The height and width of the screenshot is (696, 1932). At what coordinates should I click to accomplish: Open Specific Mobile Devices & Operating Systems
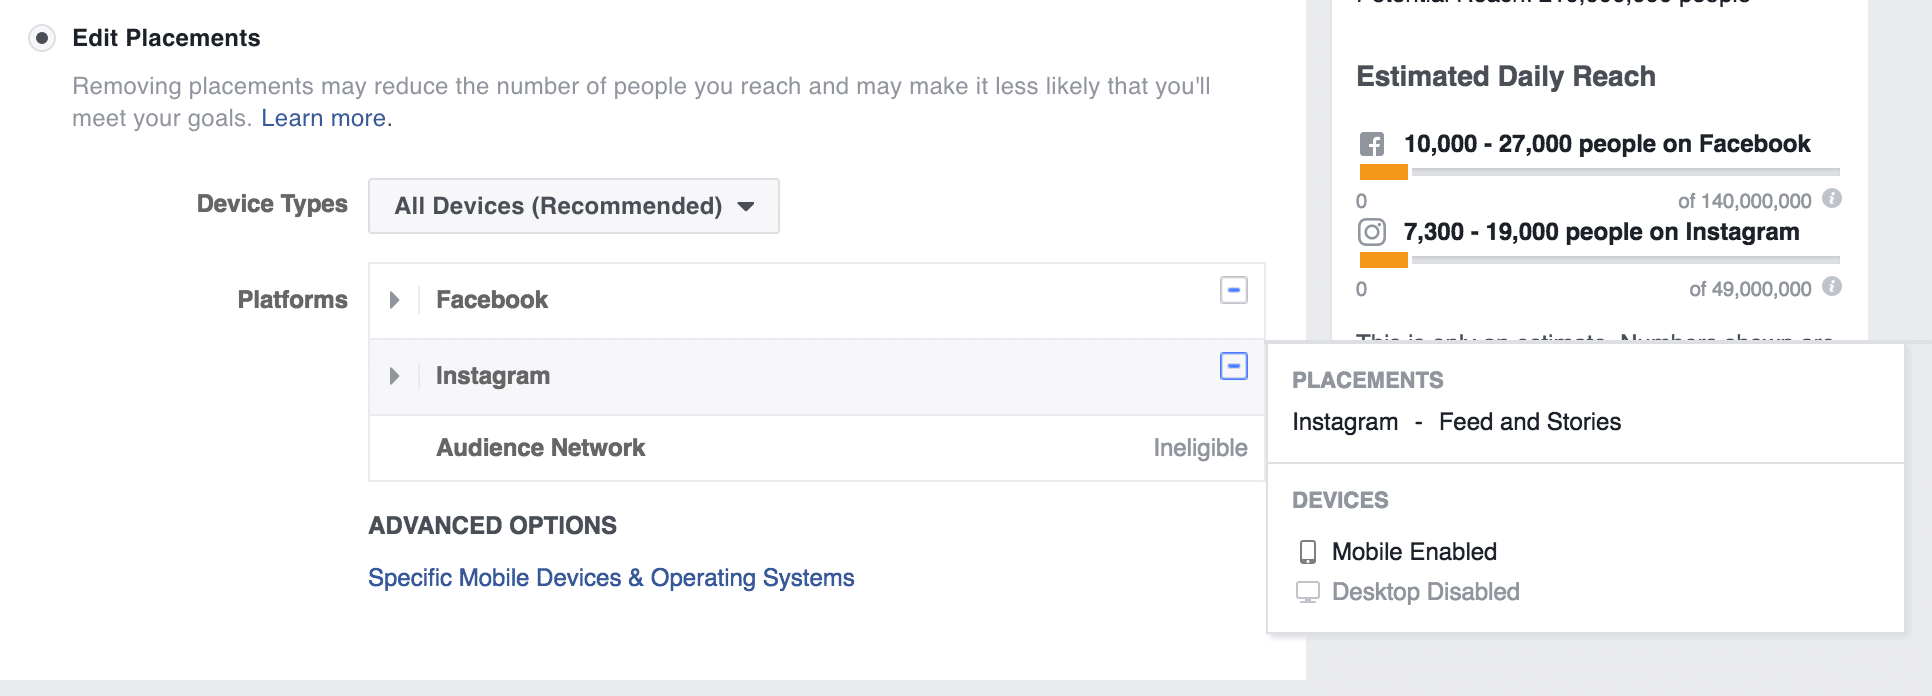611,578
